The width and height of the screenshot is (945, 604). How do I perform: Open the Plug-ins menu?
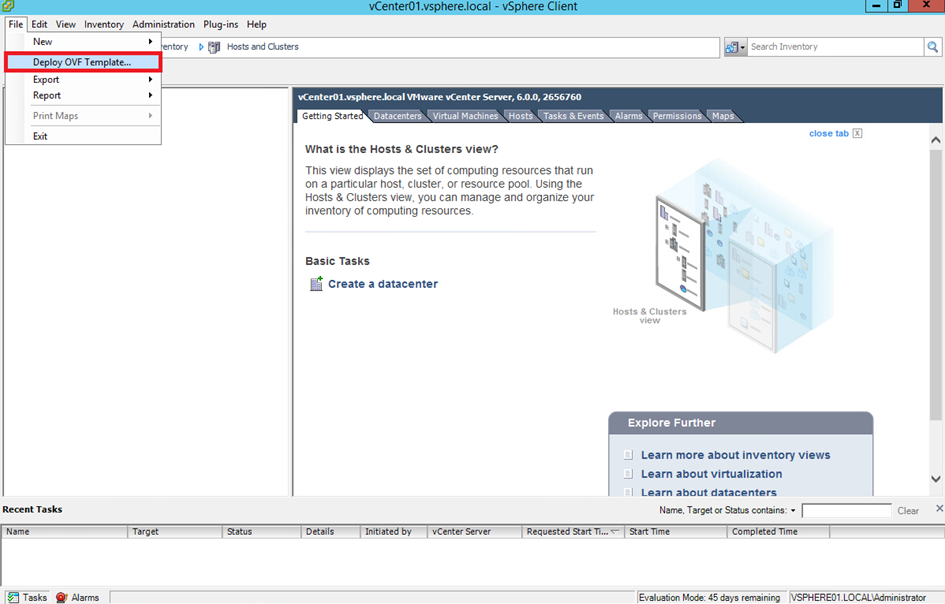click(x=221, y=24)
